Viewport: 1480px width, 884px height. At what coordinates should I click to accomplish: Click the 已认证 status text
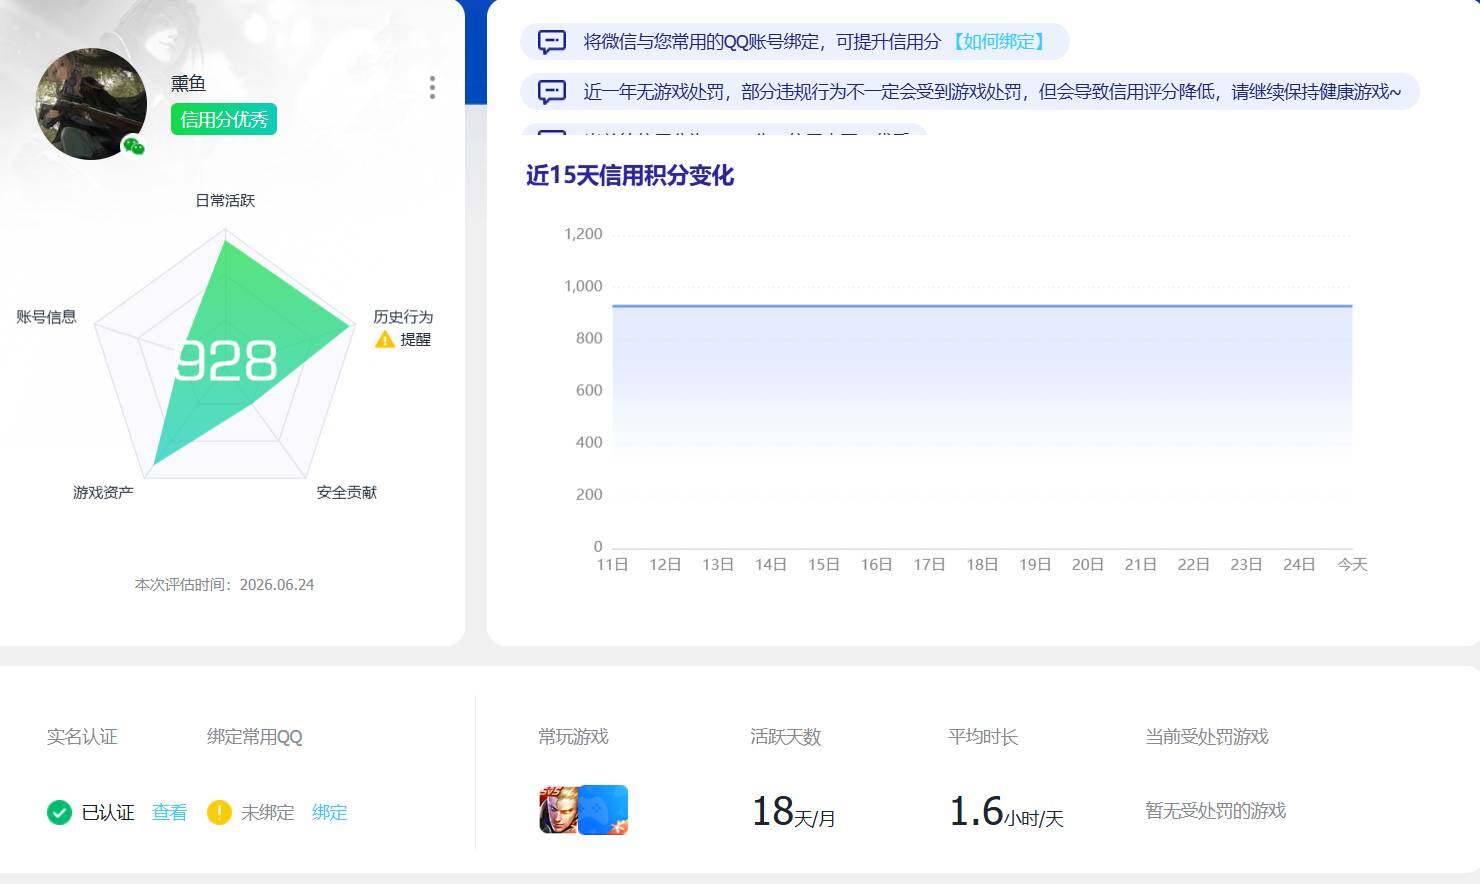pyautogui.click(x=108, y=812)
